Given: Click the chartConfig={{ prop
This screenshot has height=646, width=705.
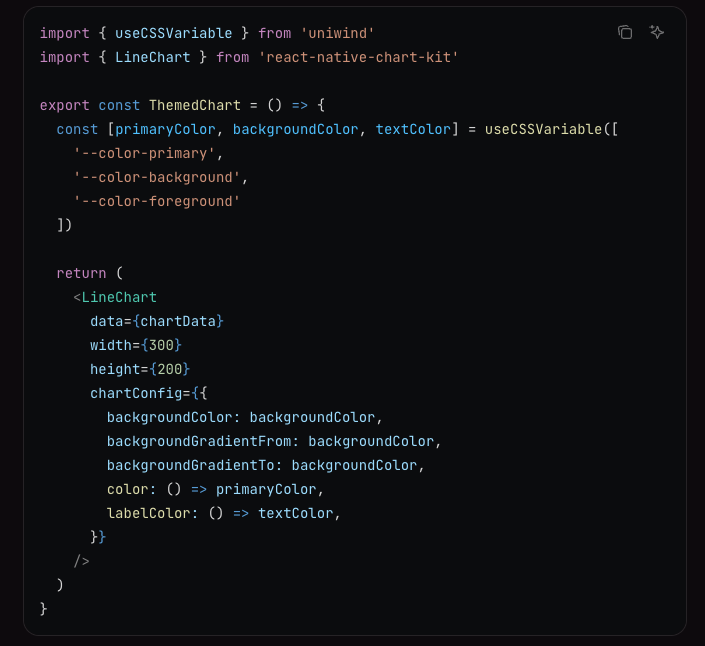Looking at the screenshot, I should click(x=148, y=393).
